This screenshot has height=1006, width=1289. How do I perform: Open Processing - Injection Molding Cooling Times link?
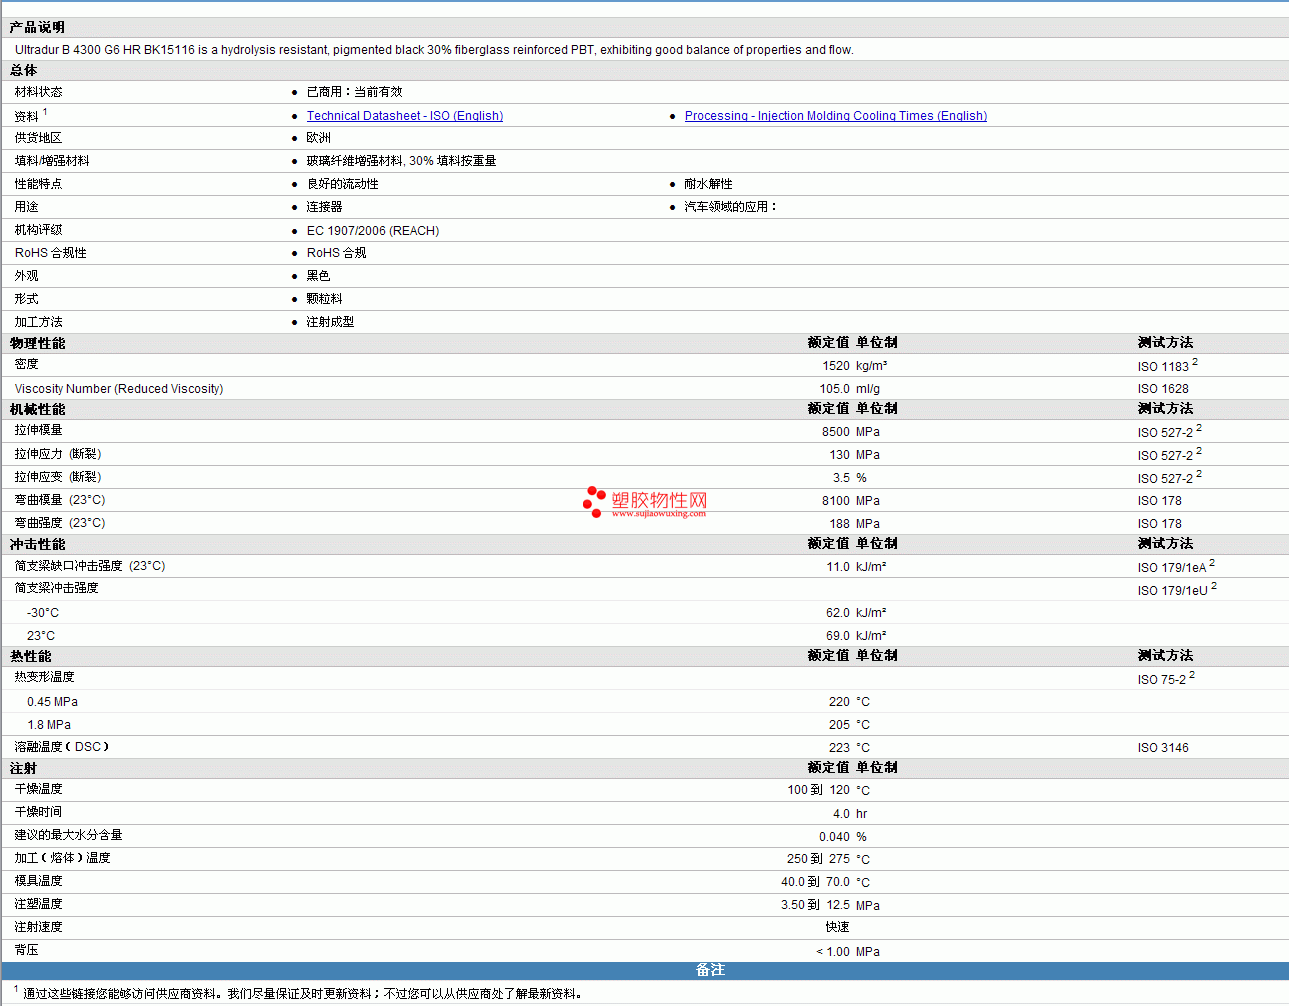click(x=836, y=116)
